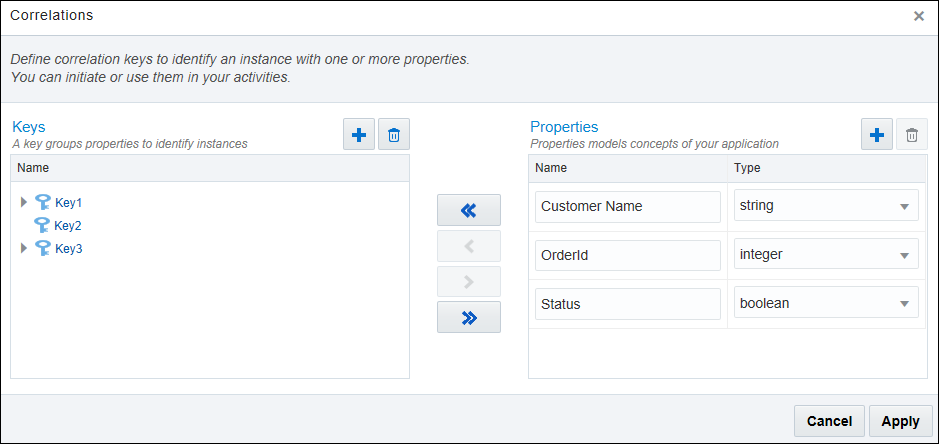Expand the Key1 tree node
The height and width of the screenshot is (444, 939).
point(24,202)
